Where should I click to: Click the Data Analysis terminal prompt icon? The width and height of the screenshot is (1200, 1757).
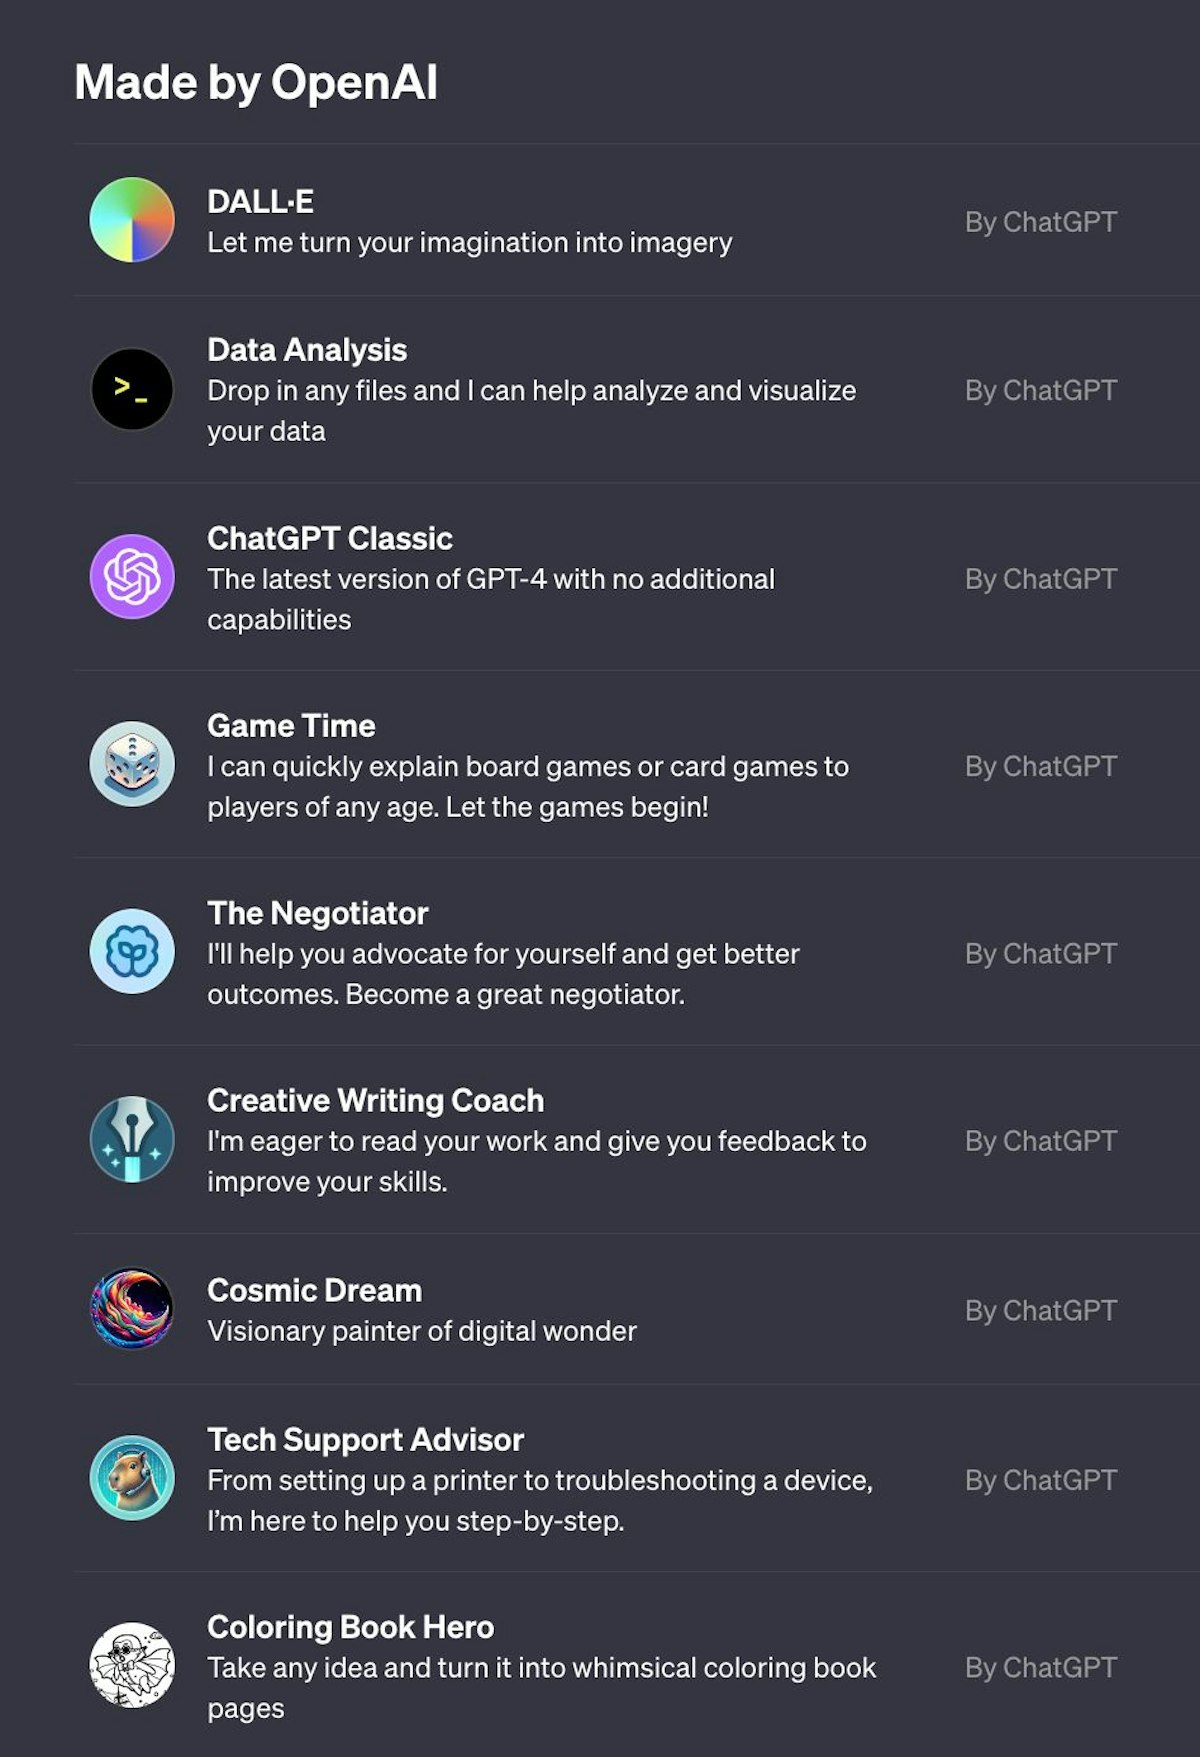pos(132,389)
